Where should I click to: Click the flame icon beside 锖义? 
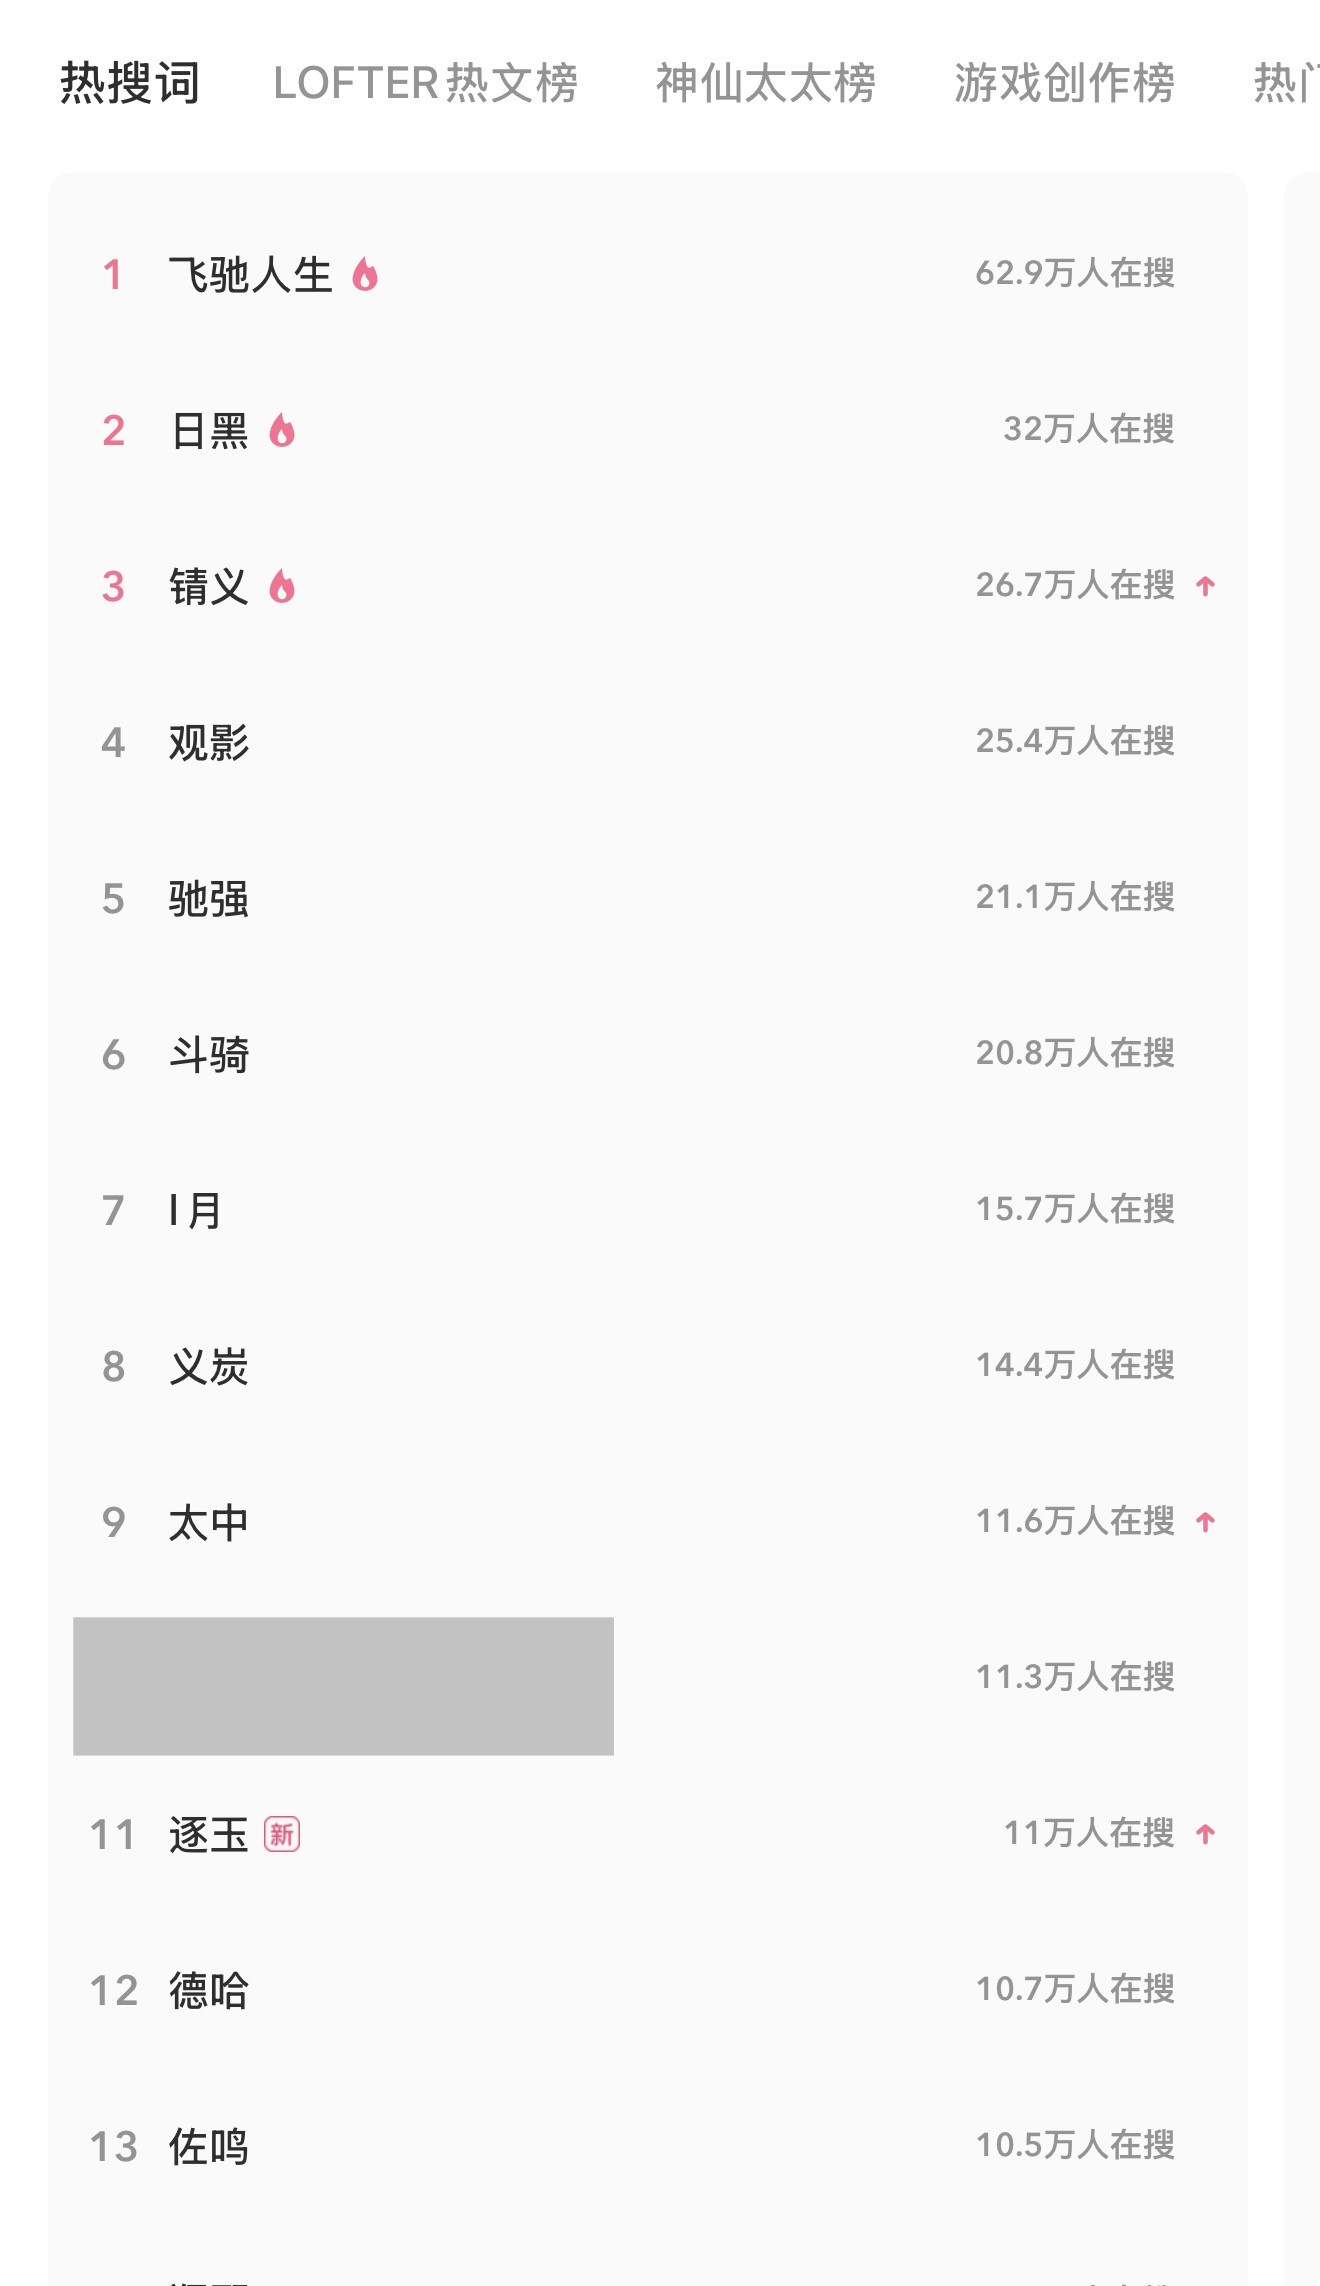pyautogui.click(x=282, y=586)
